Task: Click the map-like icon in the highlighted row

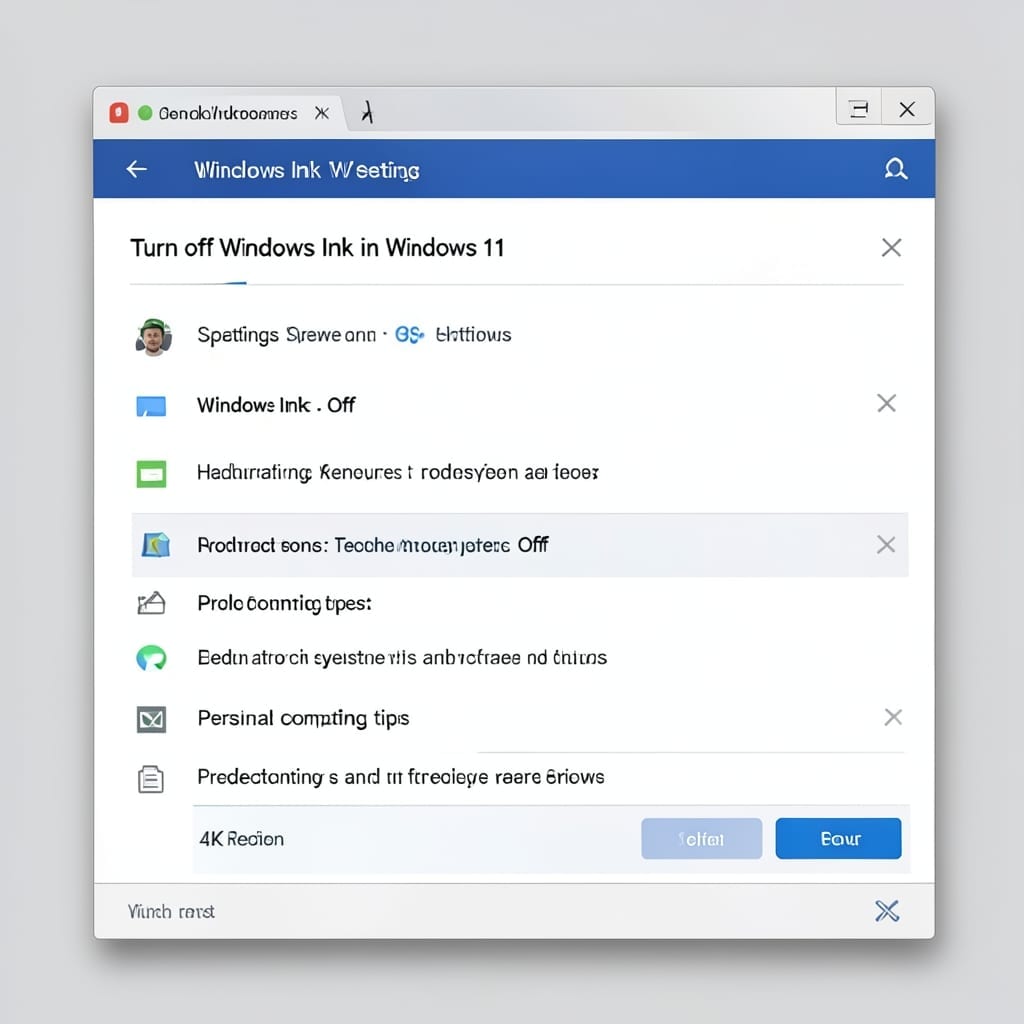Action: pos(155,545)
